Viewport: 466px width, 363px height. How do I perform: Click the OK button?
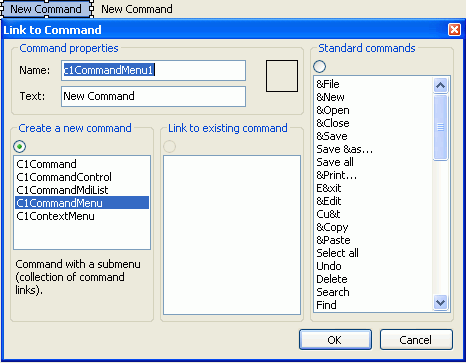335,340
